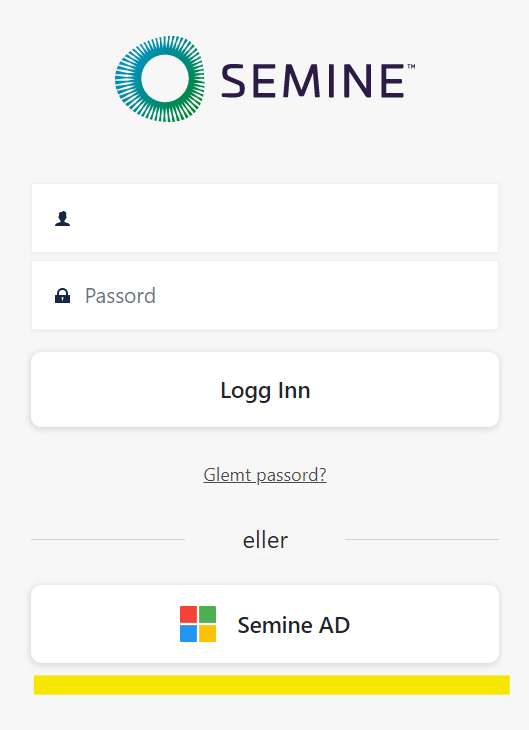Click the yellow square of Microsoft logo
Image resolution: width=529 pixels, height=730 pixels.
(x=207, y=633)
